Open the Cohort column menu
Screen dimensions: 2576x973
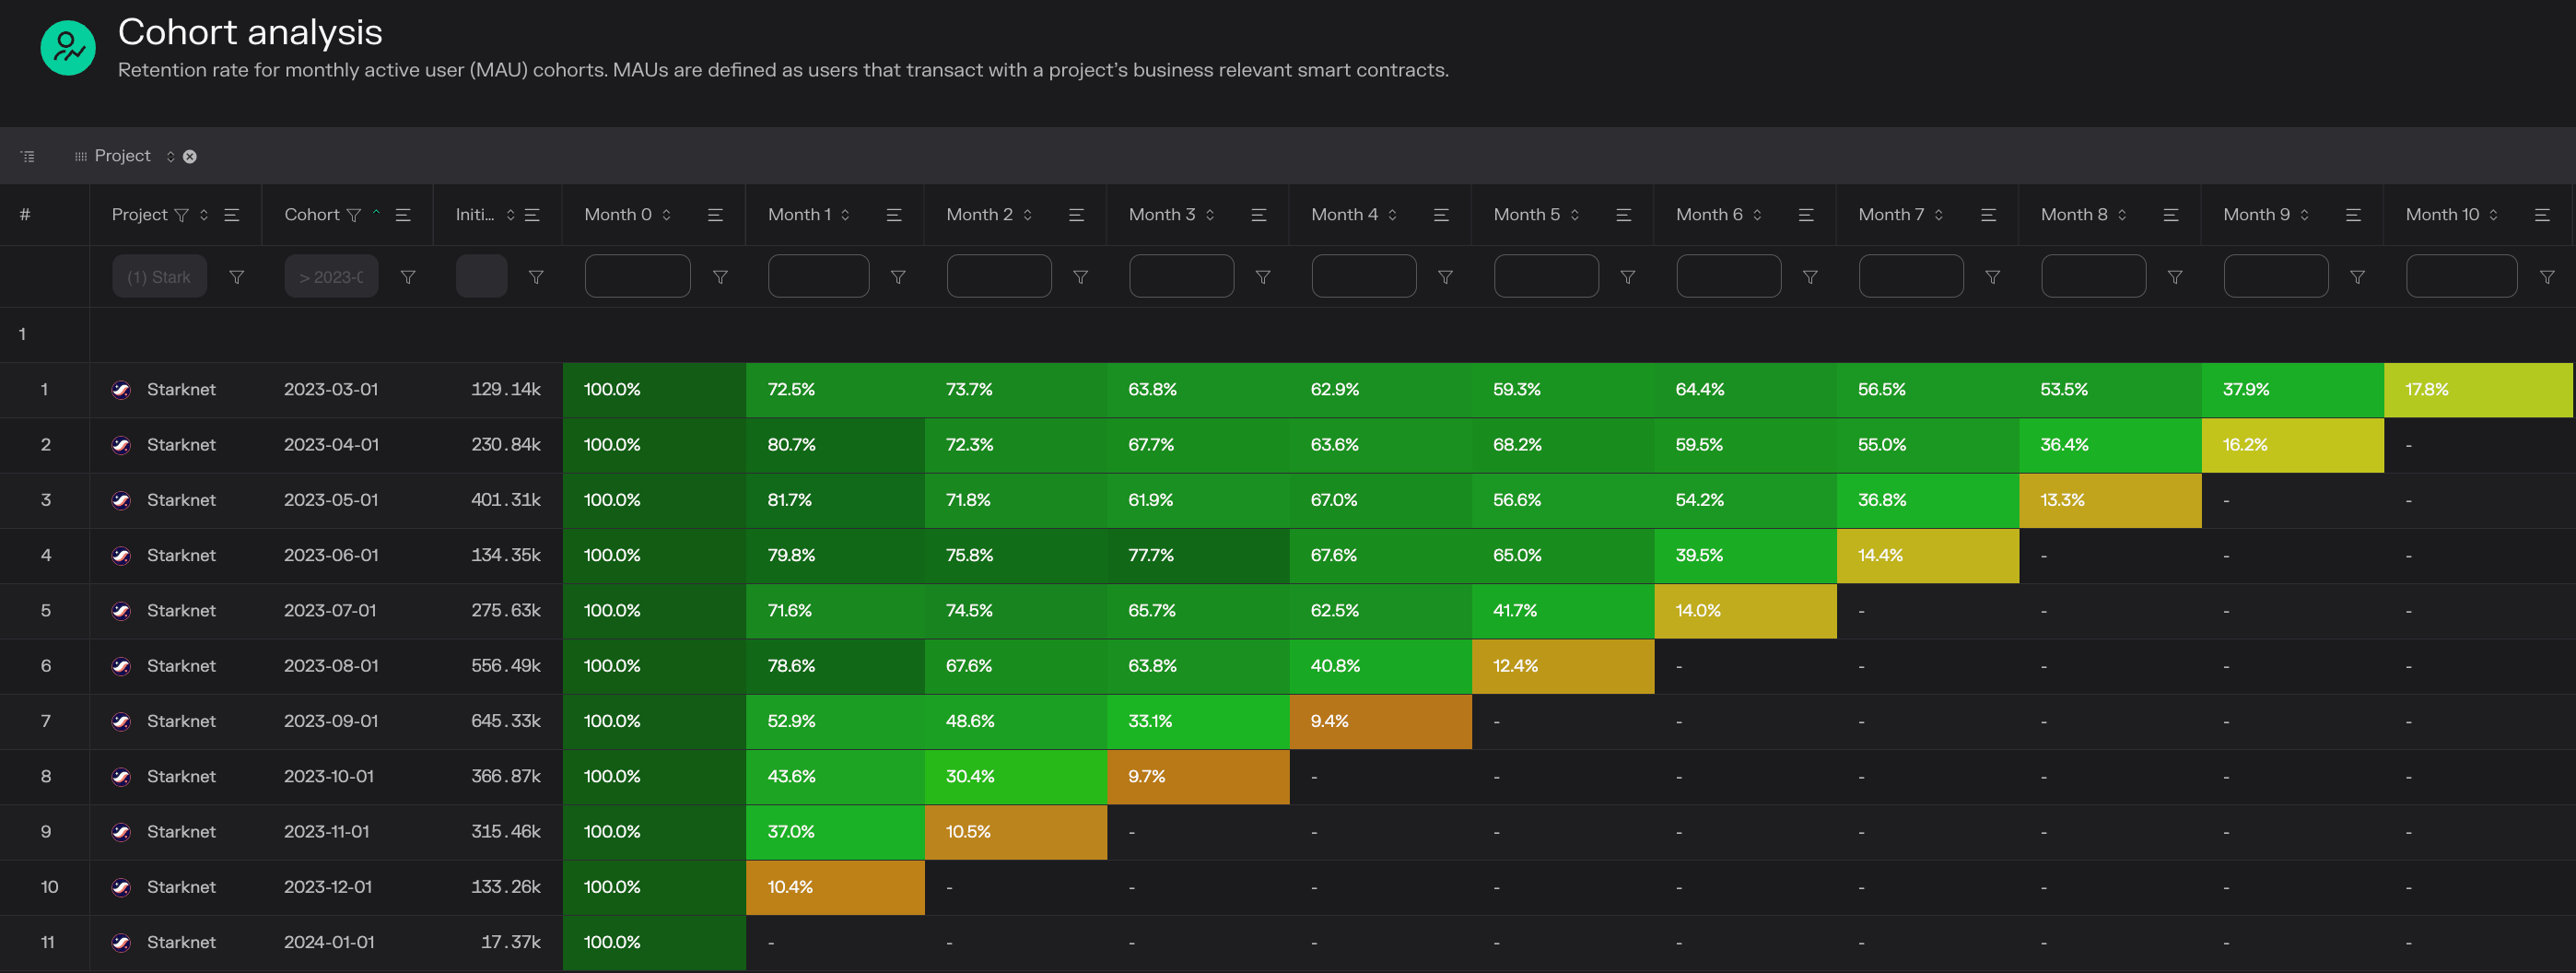(x=404, y=215)
